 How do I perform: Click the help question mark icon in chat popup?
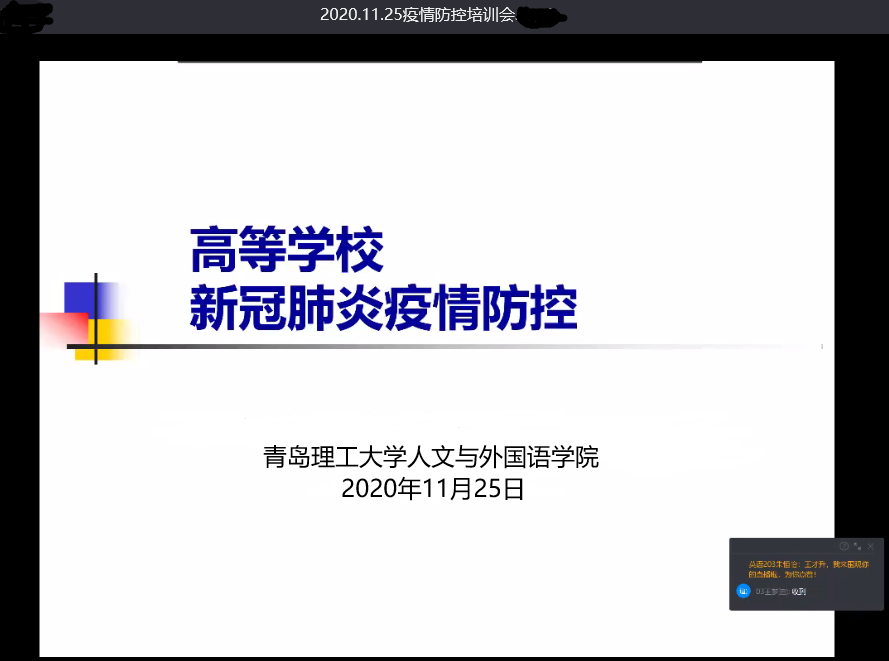coord(844,546)
